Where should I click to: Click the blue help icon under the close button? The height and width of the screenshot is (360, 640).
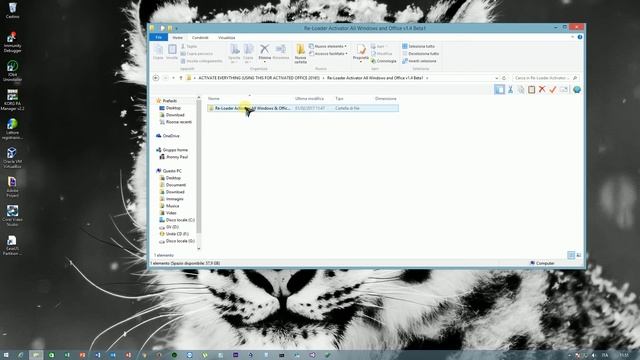pyautogui.click(x=580, y=37)
